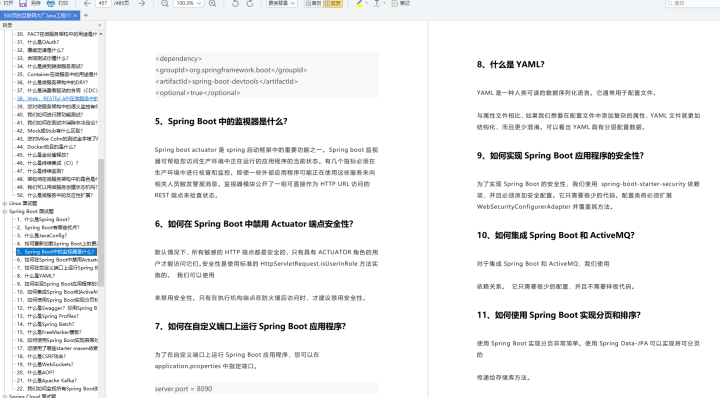Open outline item 12. 什么是Swagger?
720x398 pixels.
[x=57, y=308]
